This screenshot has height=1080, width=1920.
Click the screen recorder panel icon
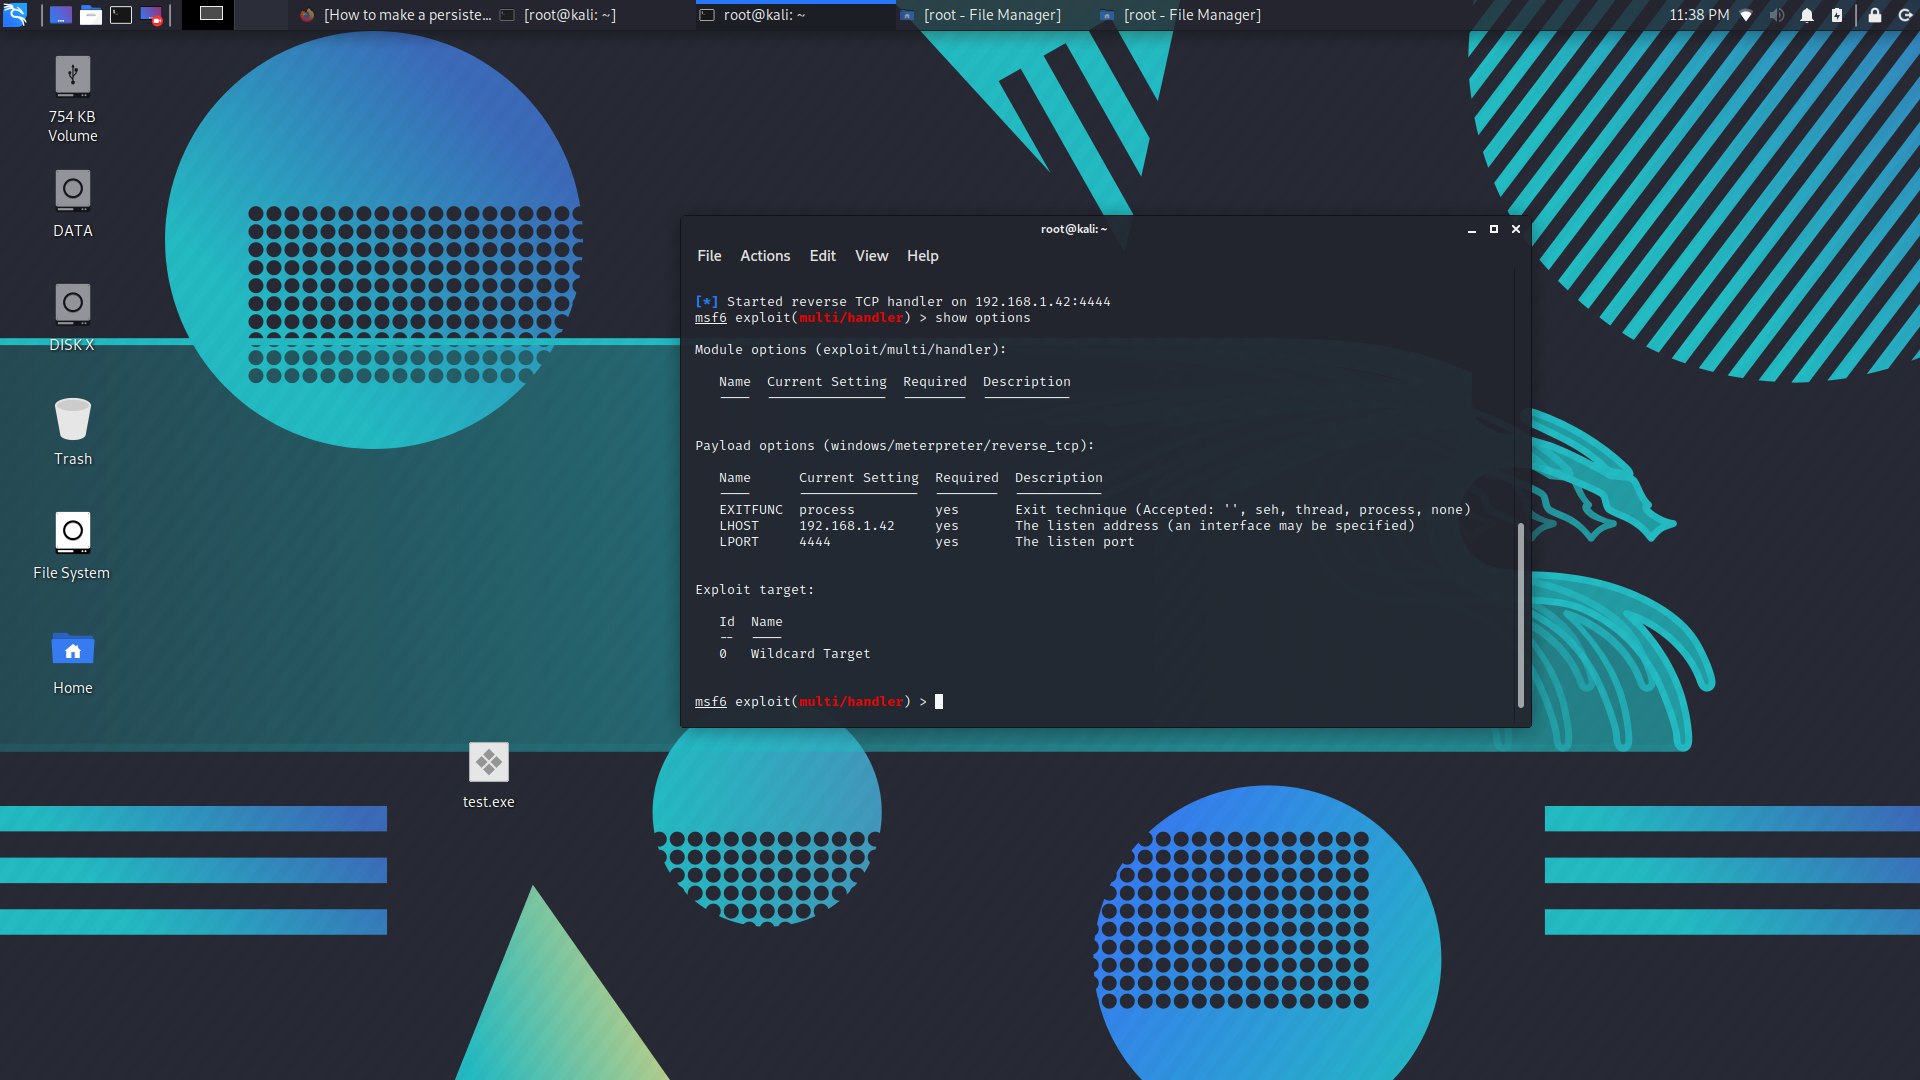tap(151, 15)
